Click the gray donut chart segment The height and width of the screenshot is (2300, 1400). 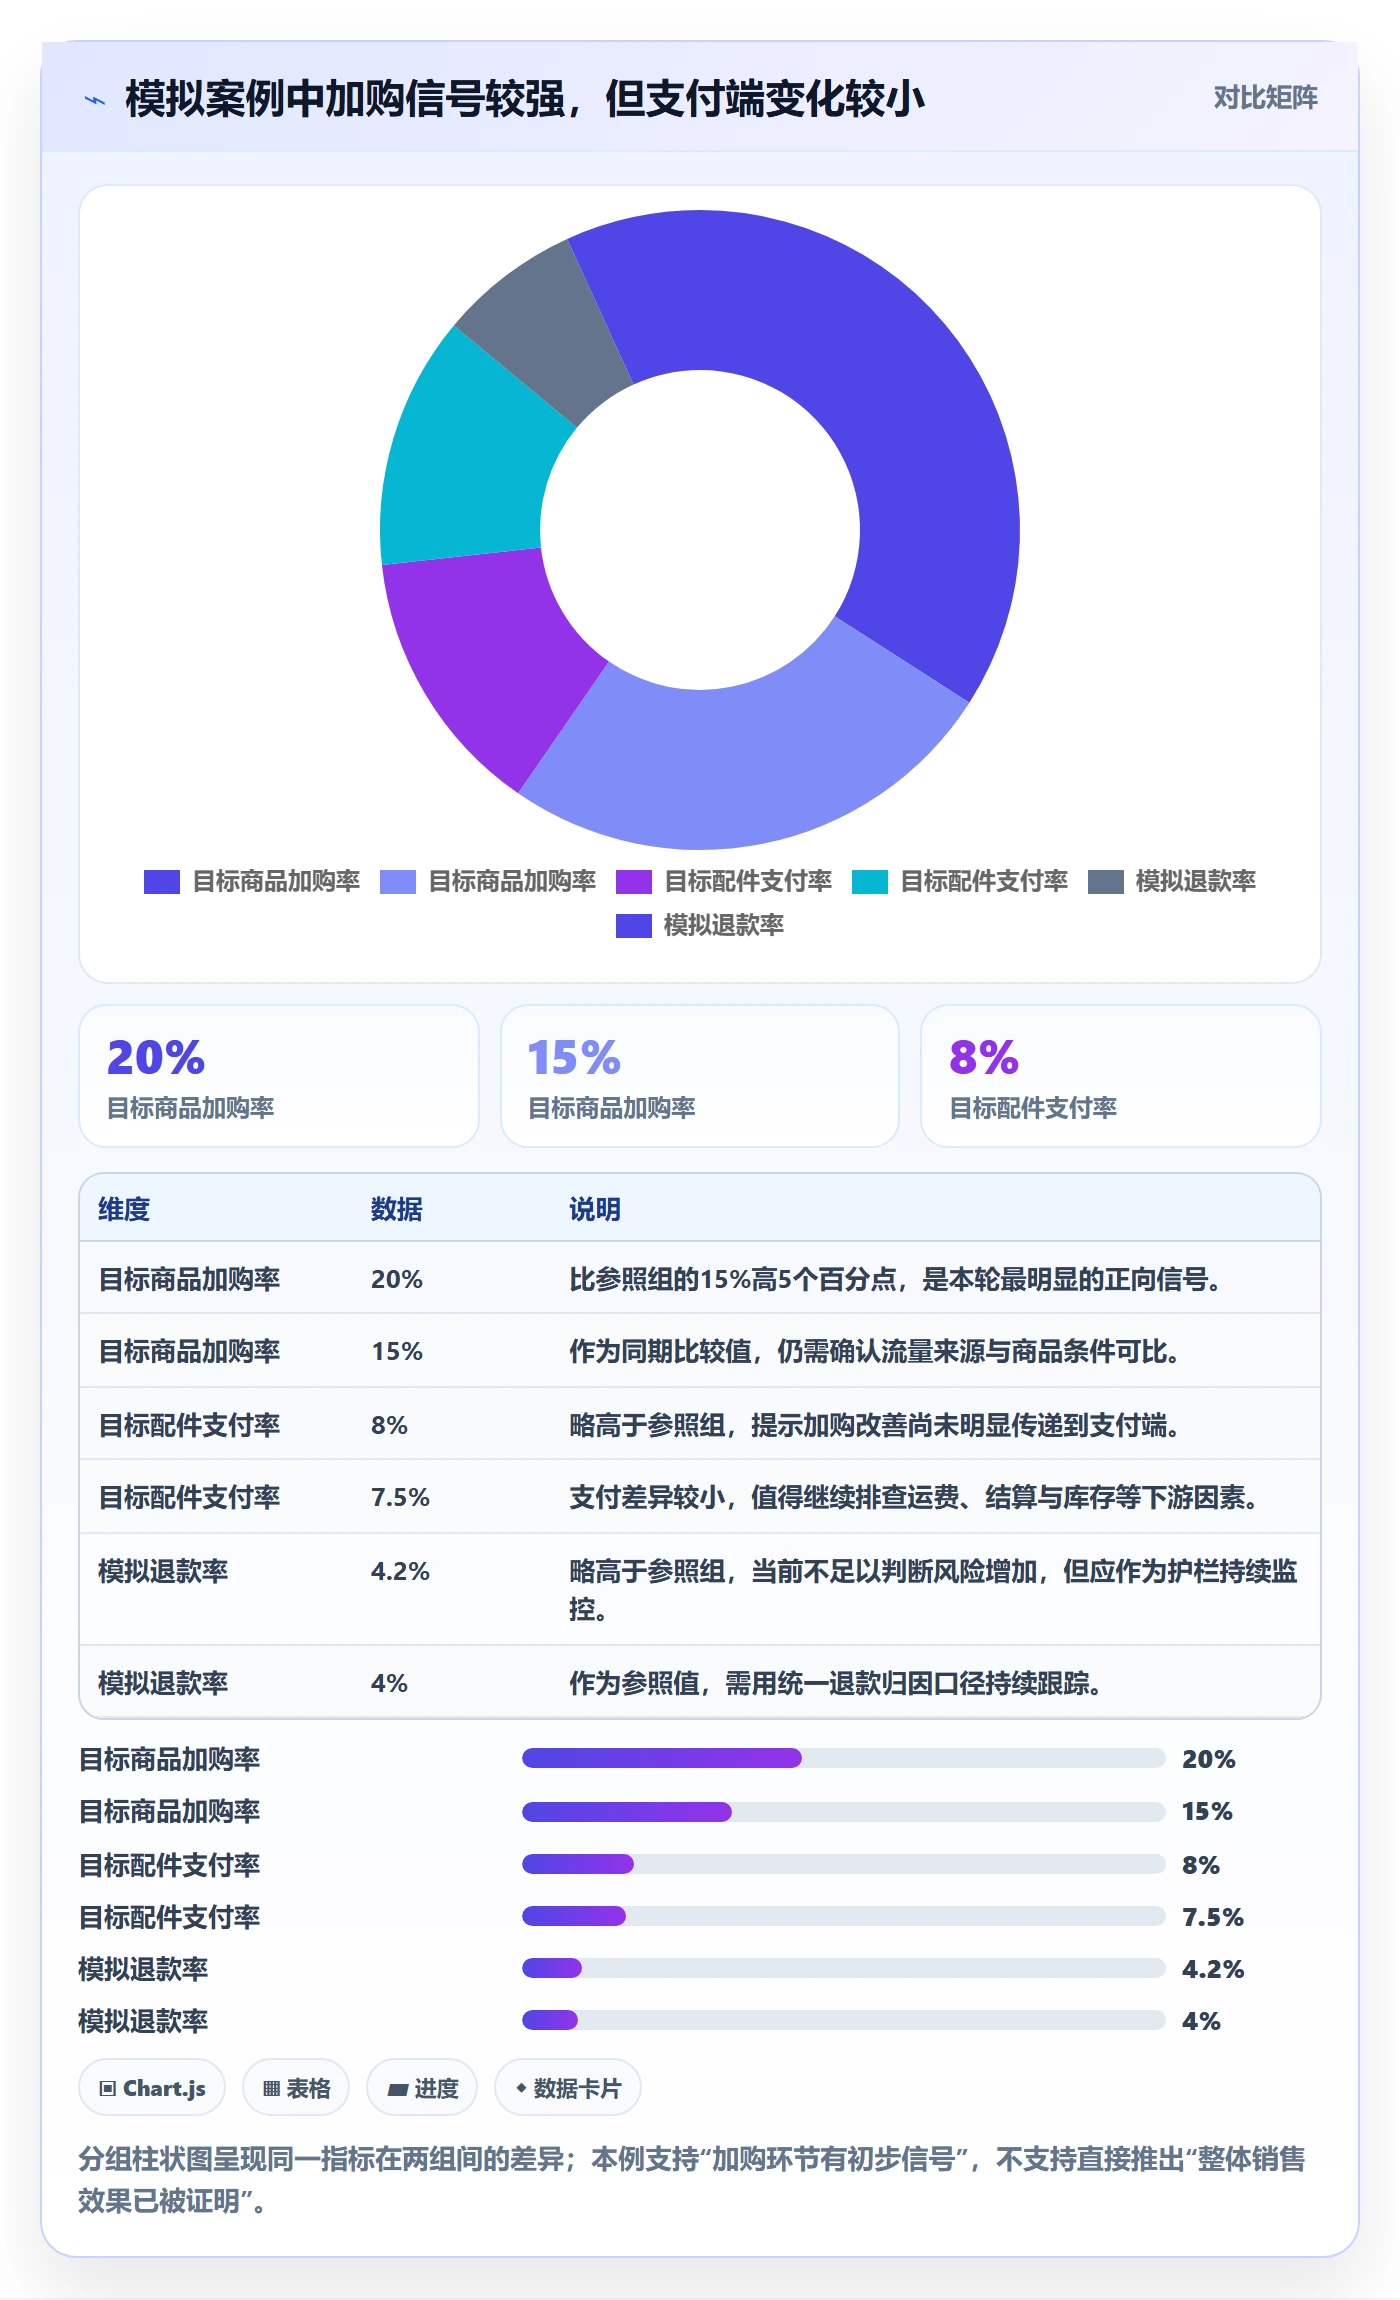[555, 330]
